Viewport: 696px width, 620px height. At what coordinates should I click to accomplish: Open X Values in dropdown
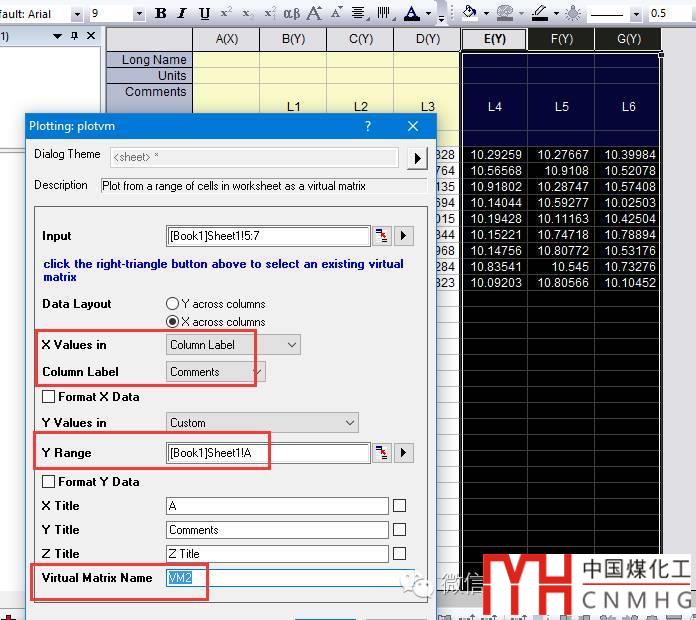tap(233, 345)
